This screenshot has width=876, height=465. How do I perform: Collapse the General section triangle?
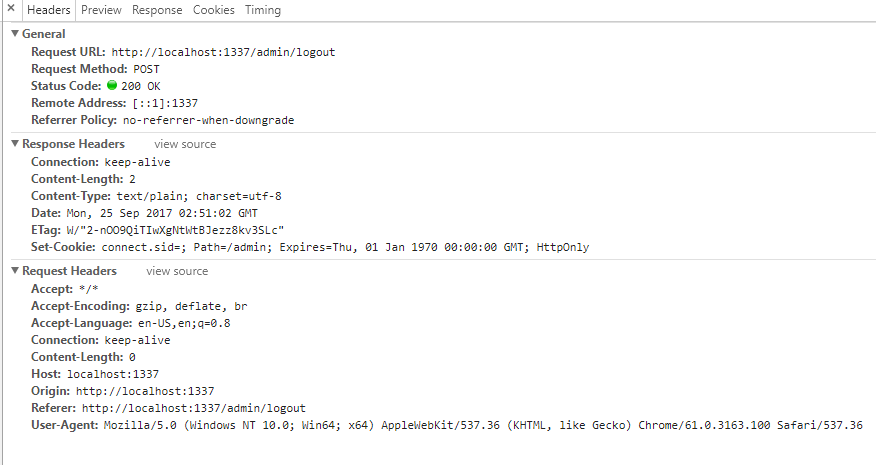[15, 34]
